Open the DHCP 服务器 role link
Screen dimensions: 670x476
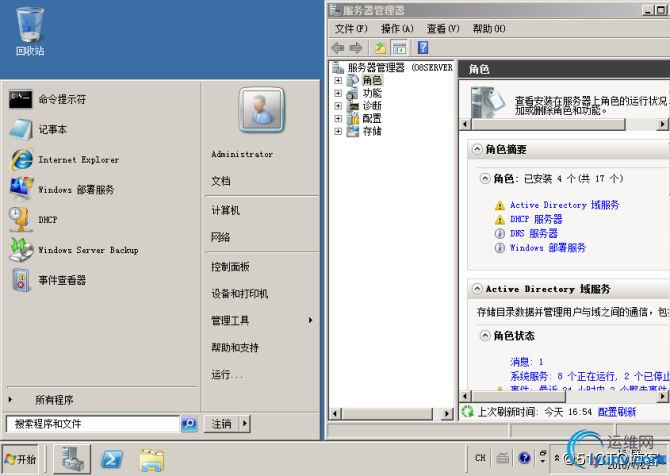(x=536, y=219)
